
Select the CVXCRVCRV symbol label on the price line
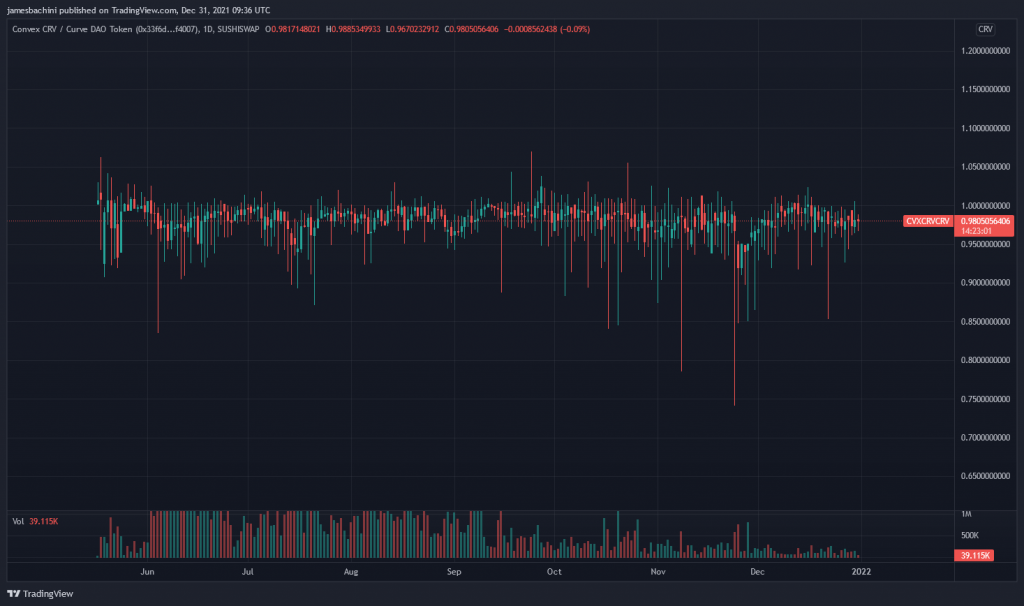(927, 221)
